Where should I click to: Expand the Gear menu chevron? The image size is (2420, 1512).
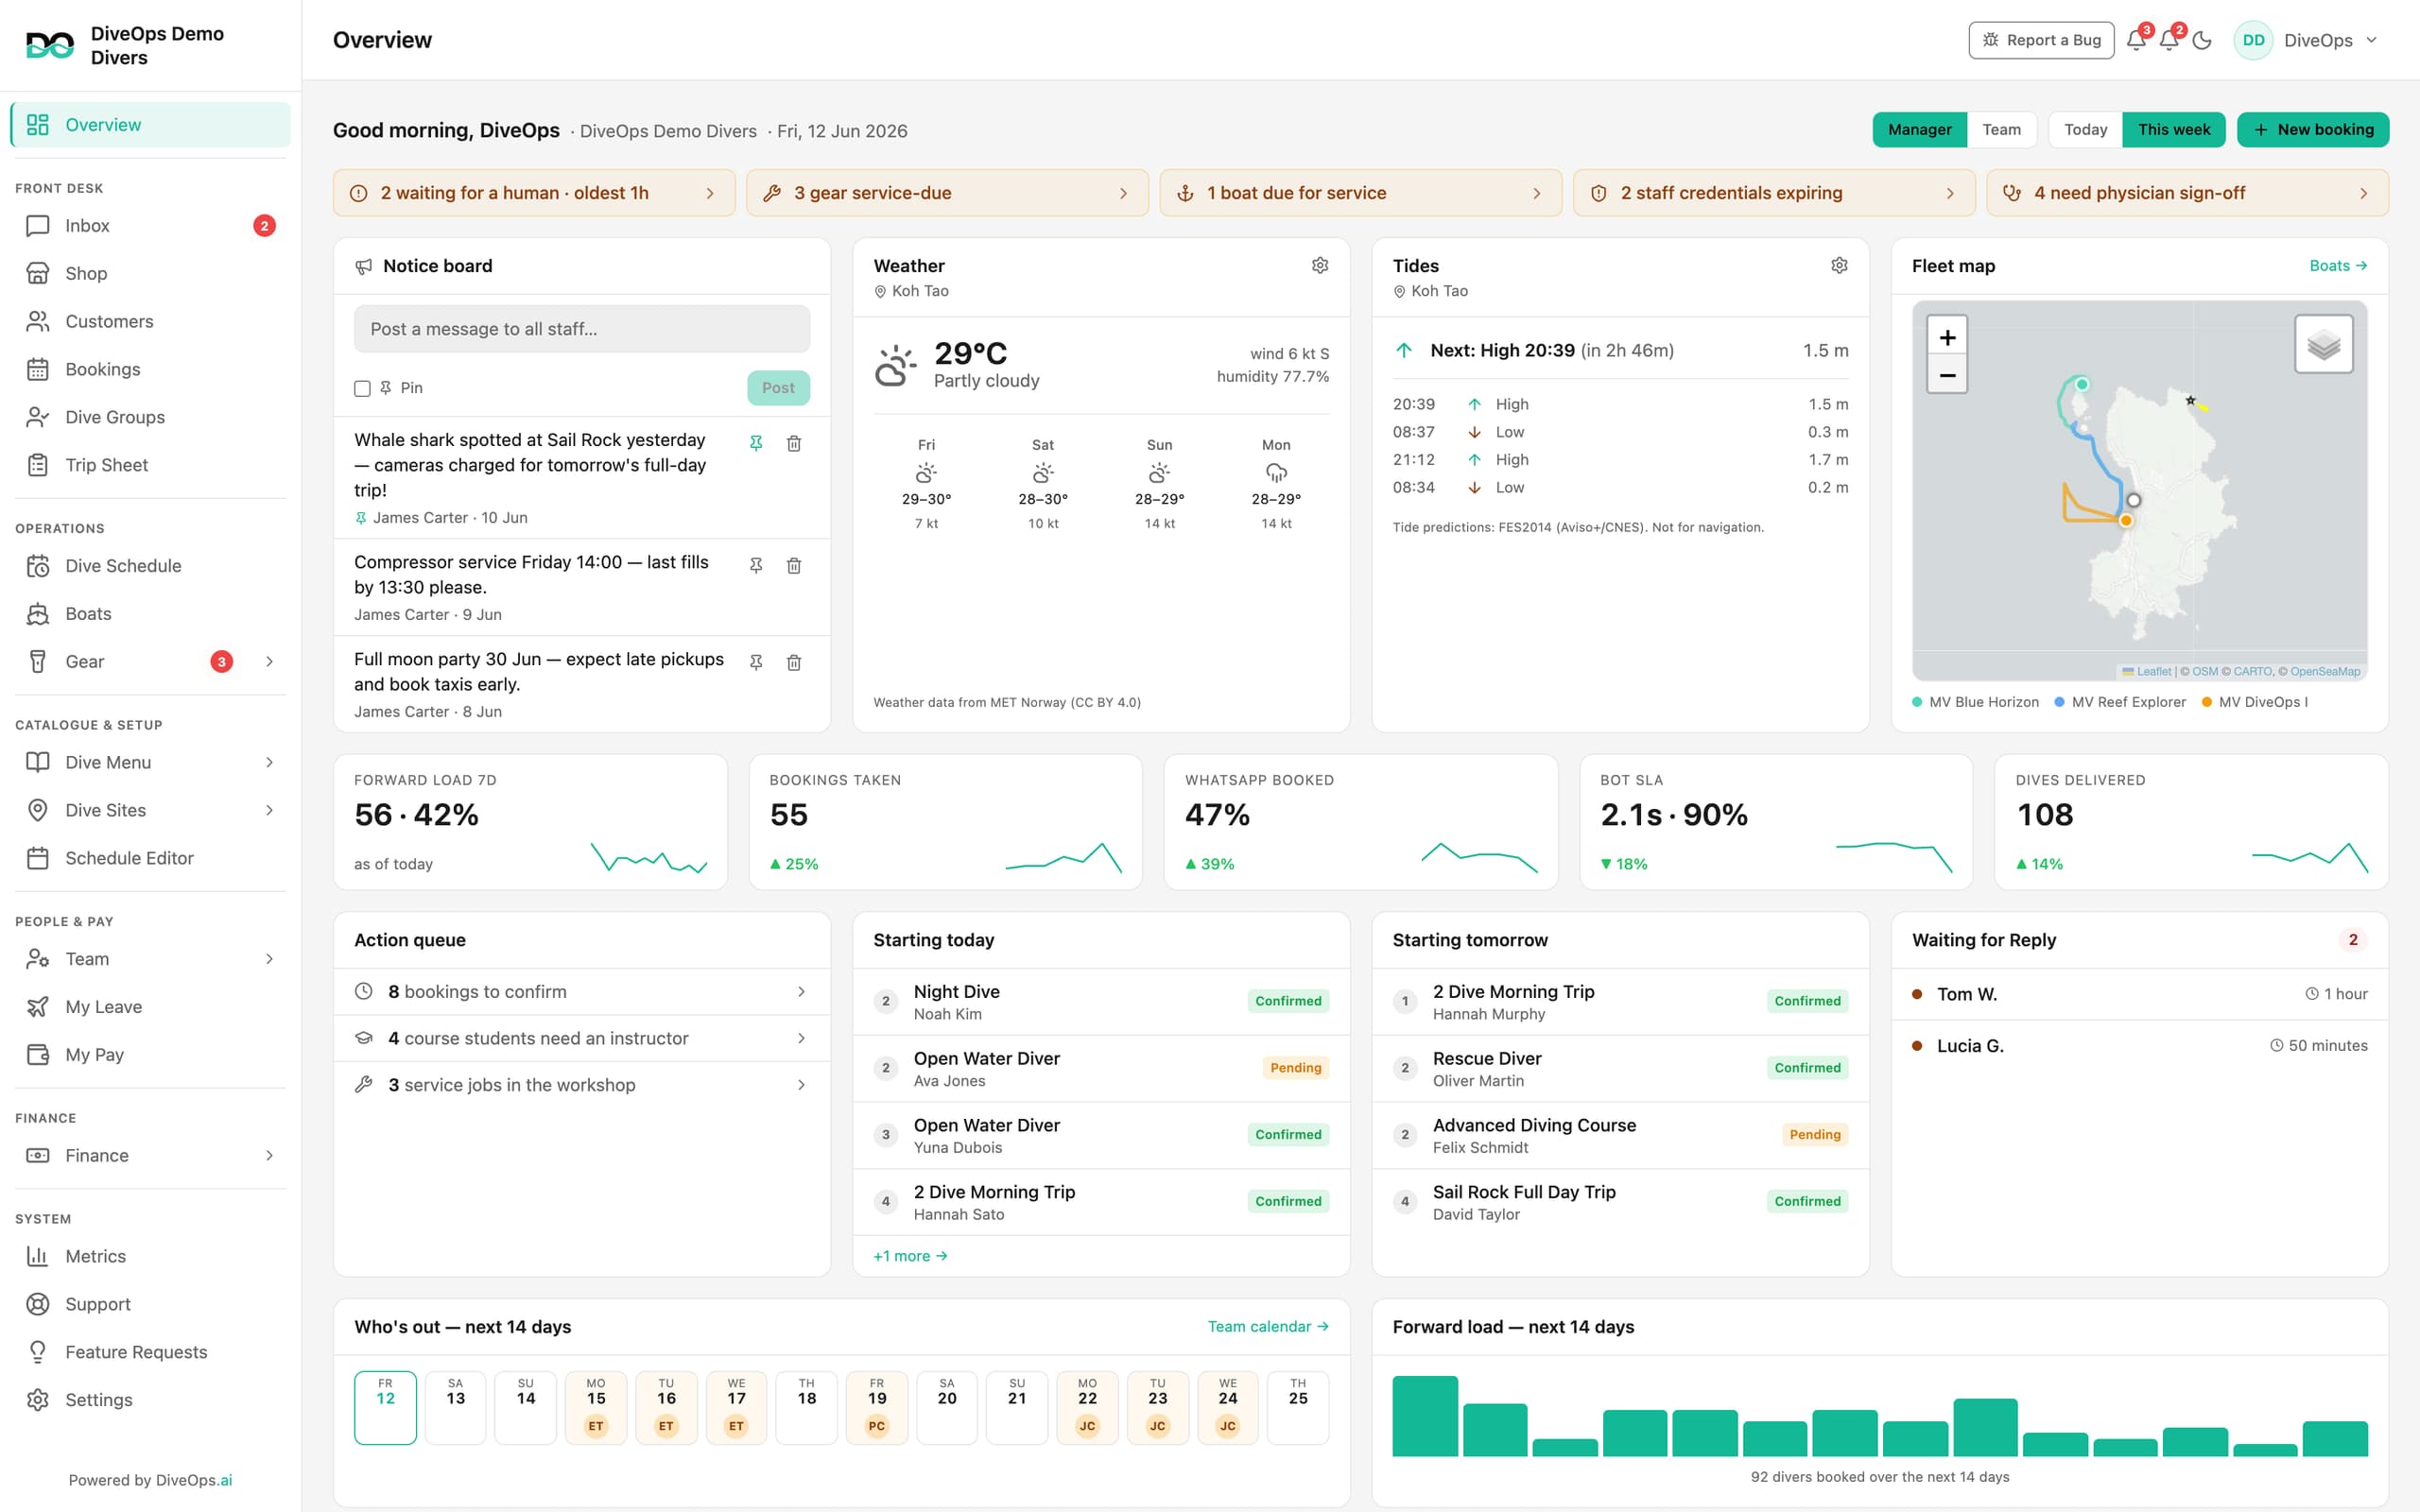click(x=269, y=661)
